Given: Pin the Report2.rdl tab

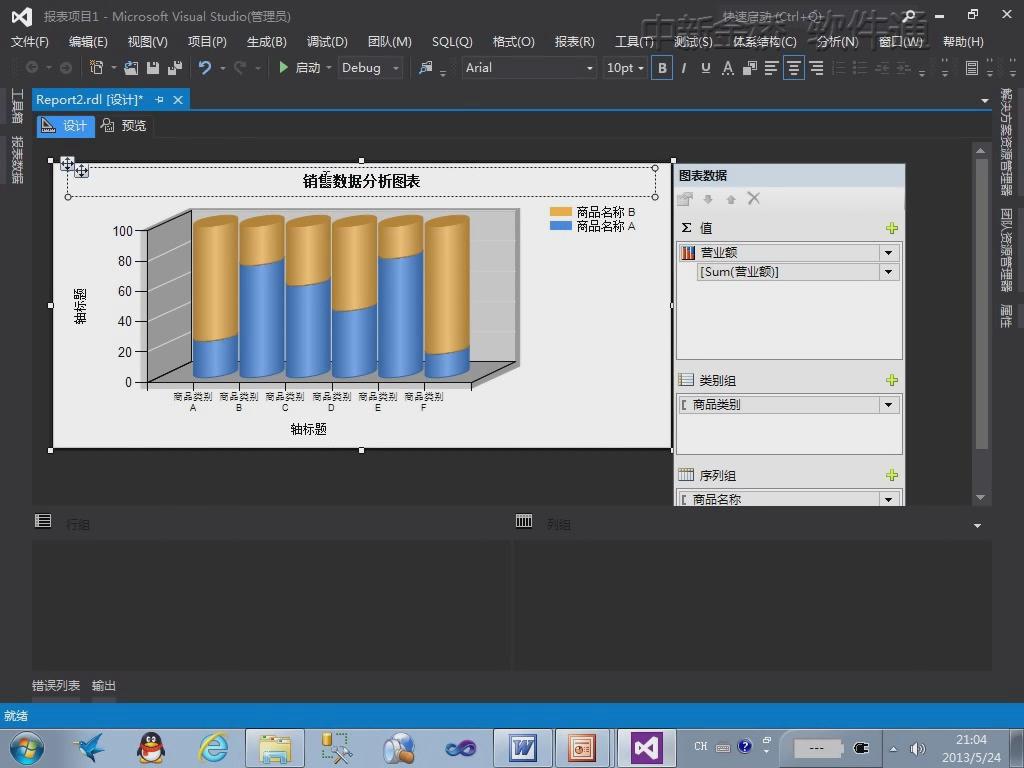Looking at the screenshot, I should 159,100.
